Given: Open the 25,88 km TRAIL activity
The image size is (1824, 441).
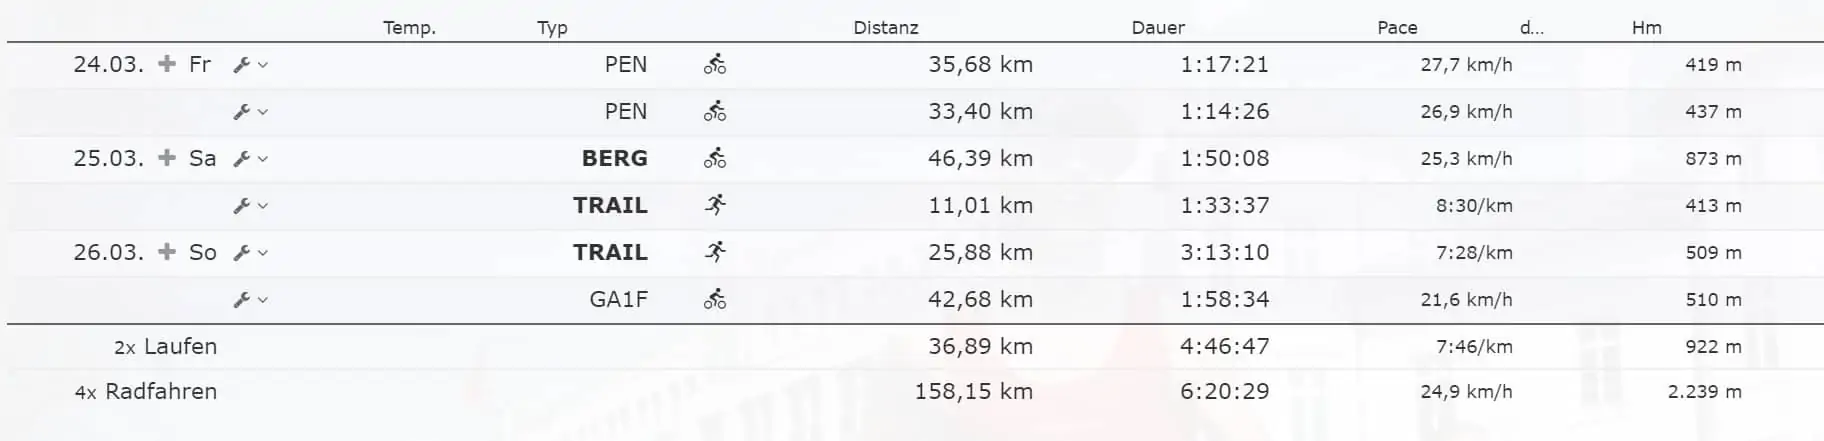Looking at the screenshot, I should click(610, 252).
